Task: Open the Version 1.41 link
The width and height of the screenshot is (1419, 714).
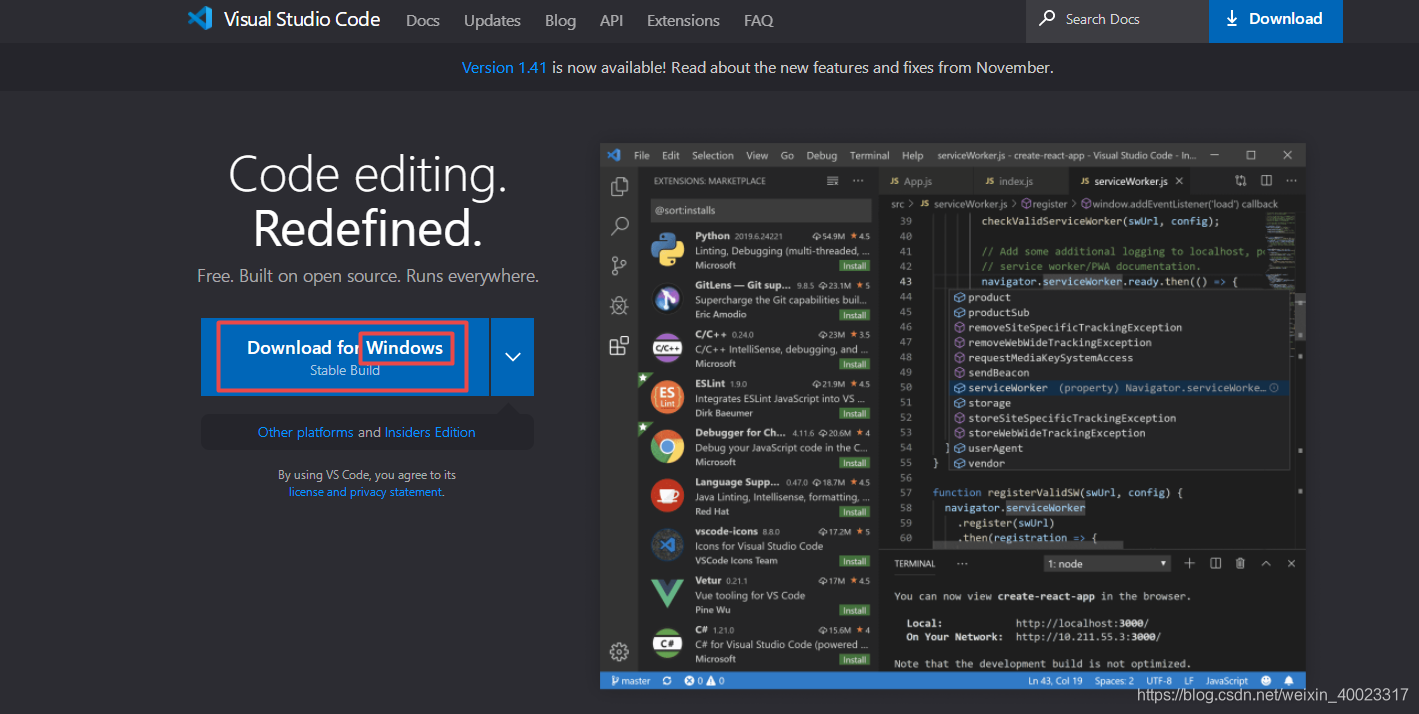Action: coord(504,68)
